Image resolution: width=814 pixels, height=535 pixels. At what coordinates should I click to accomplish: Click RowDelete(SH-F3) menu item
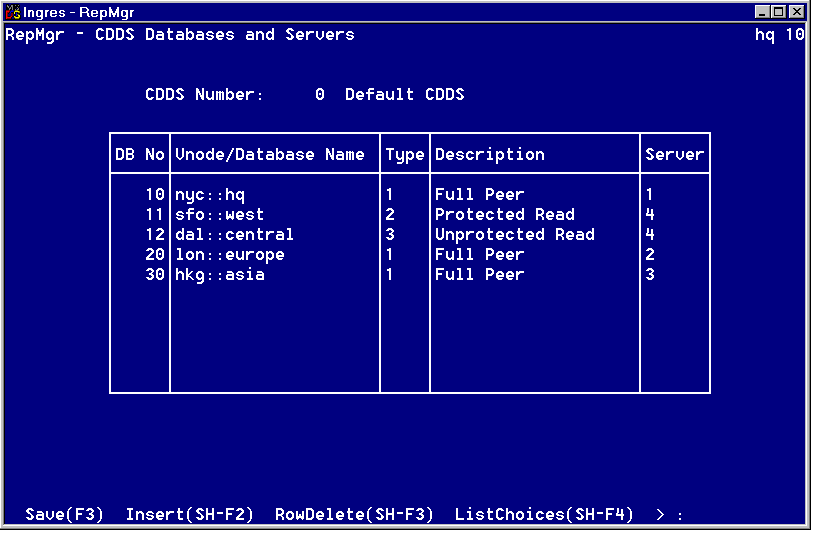(354, 514)
